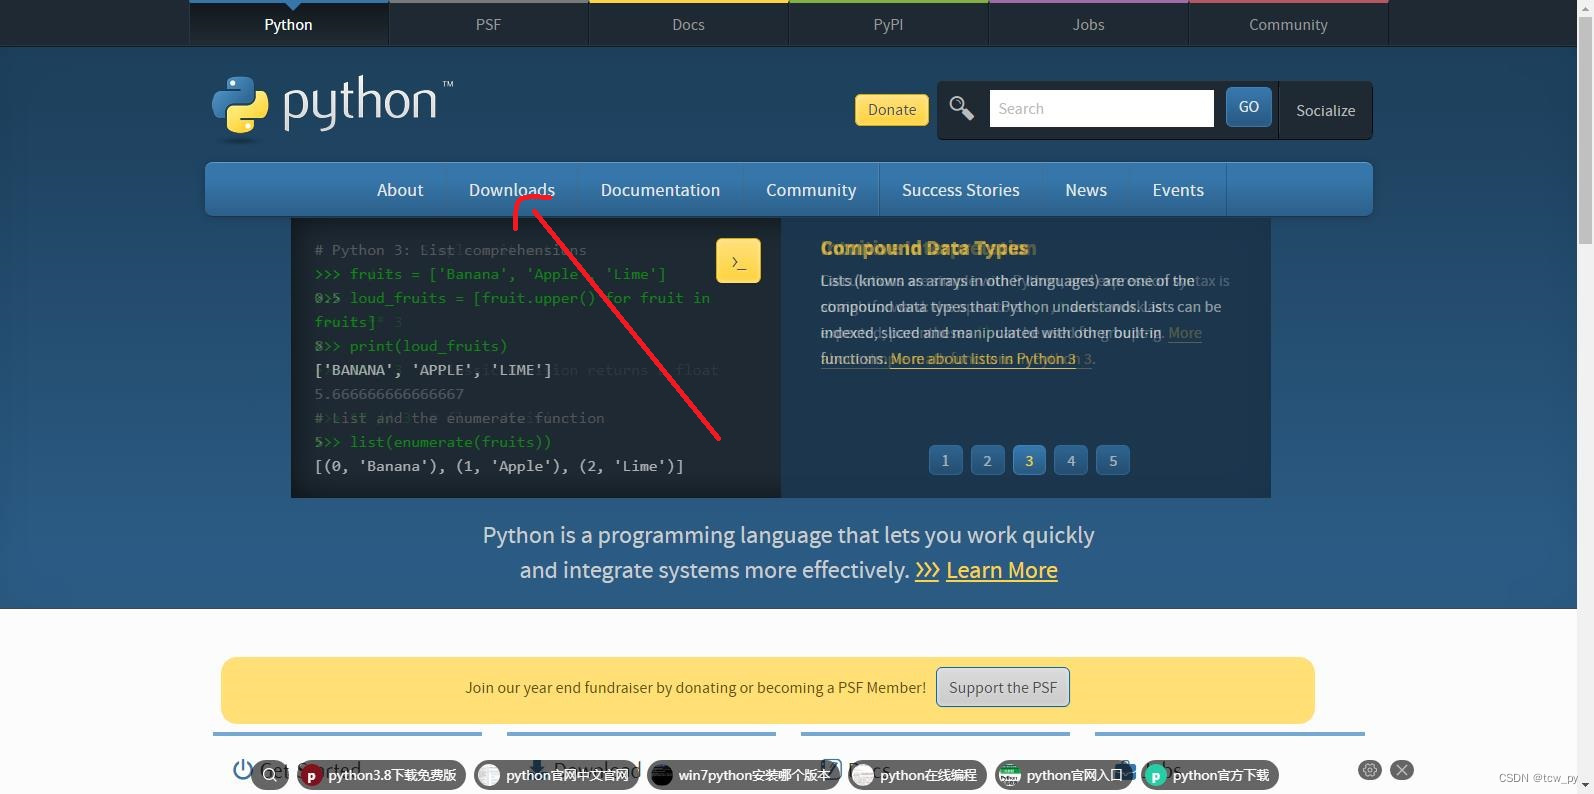Click the GO search button
Viewport: 1594px width, 794px height.
tap(1249, 107)
